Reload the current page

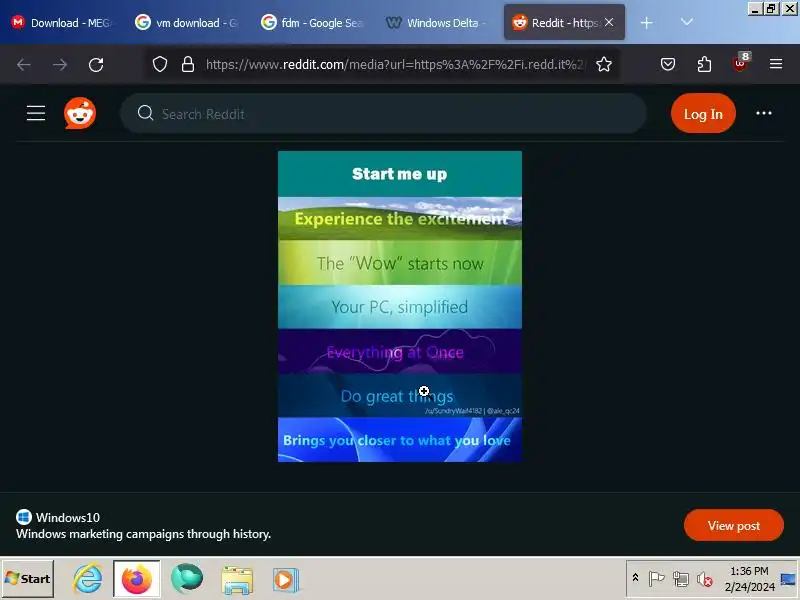click(96, 65)
